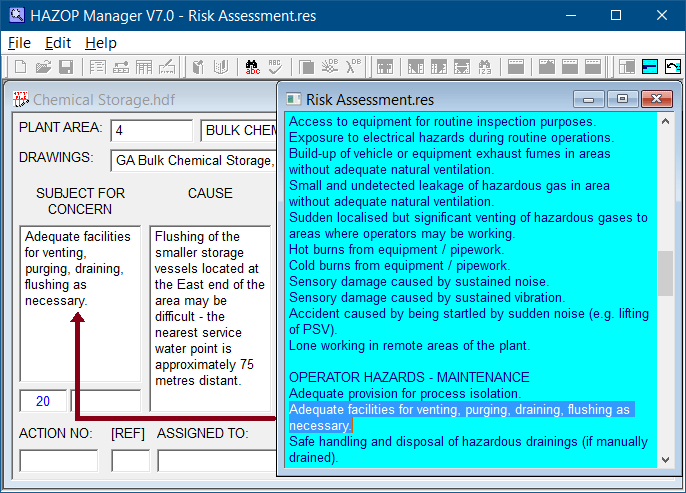Click the X DB toolbar icon

tap(353, 67)
